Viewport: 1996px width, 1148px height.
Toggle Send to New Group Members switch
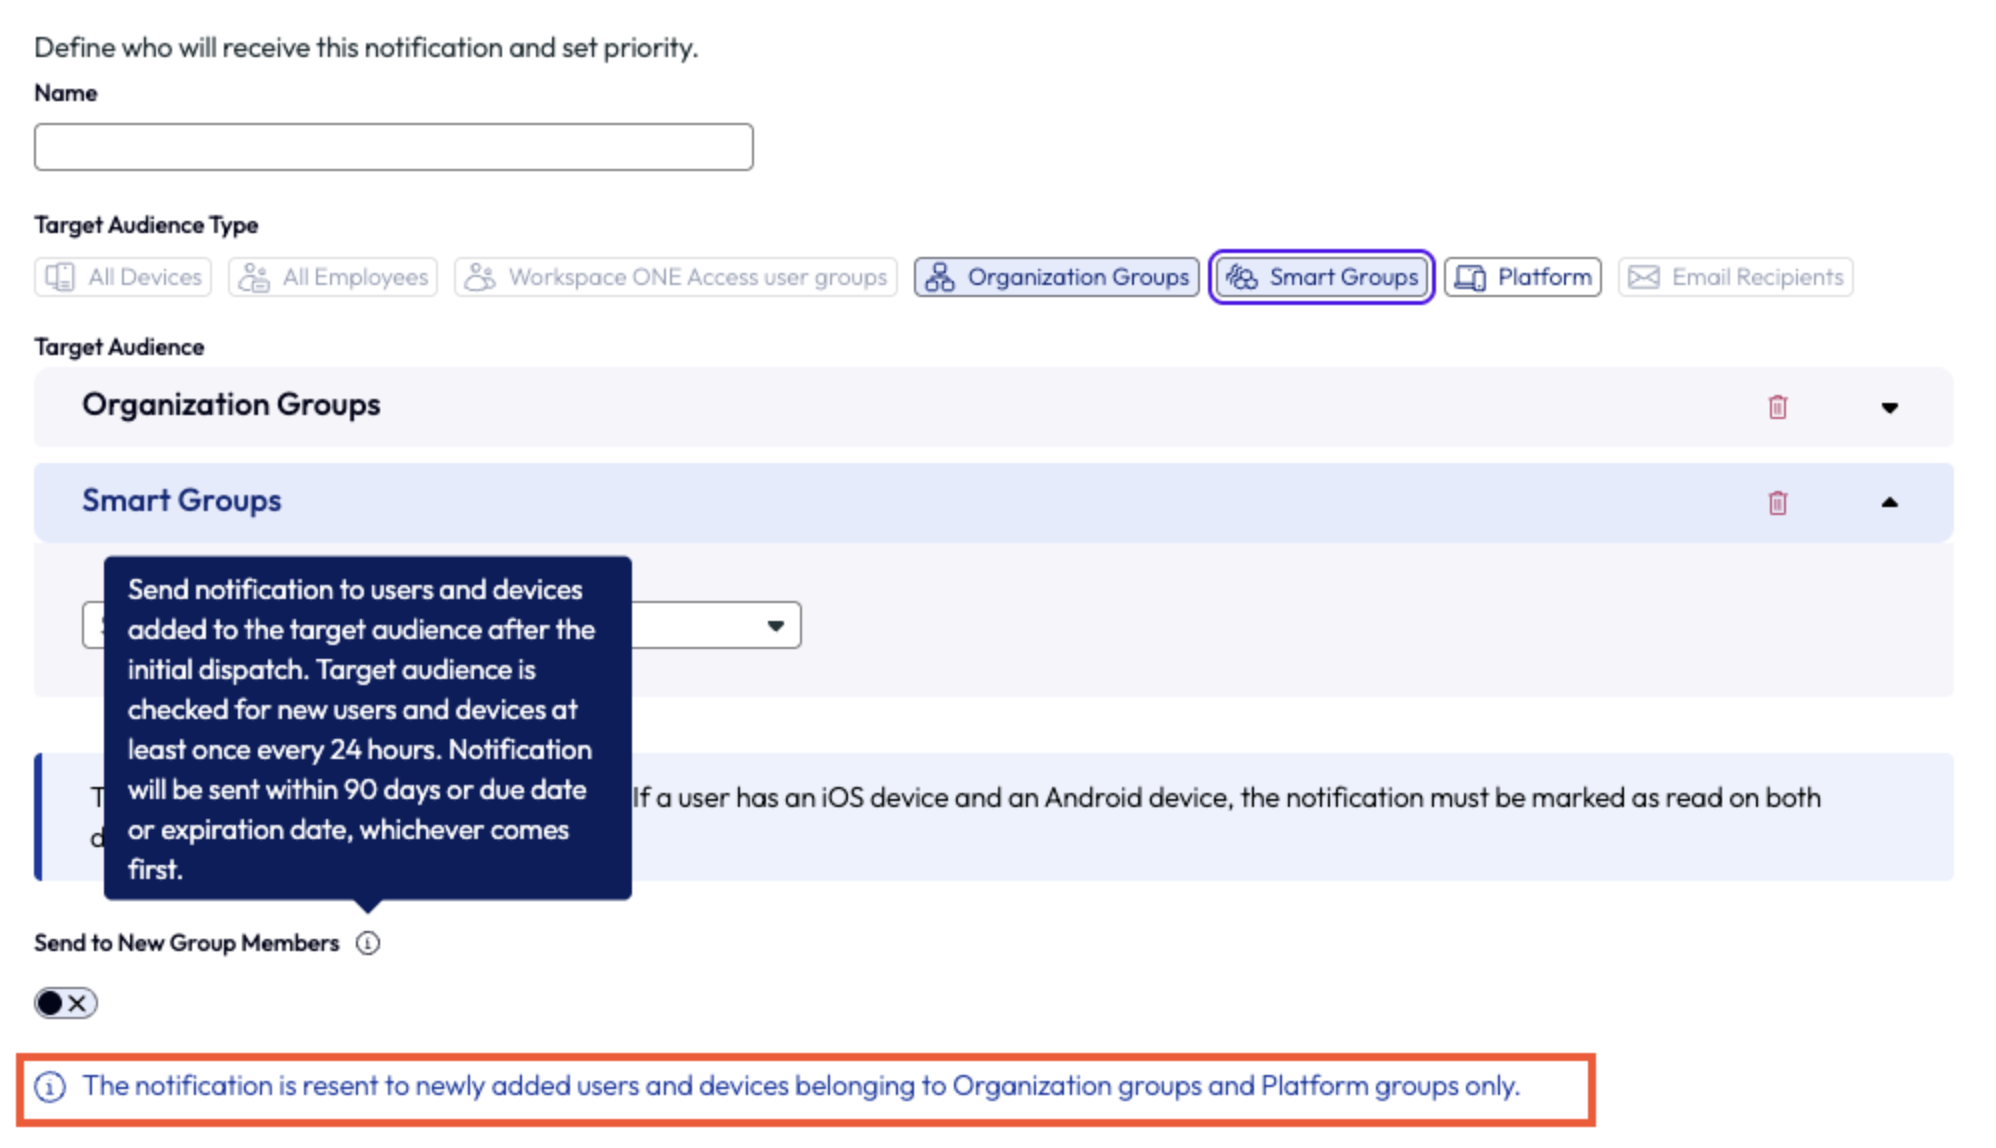pos(66,1003)
